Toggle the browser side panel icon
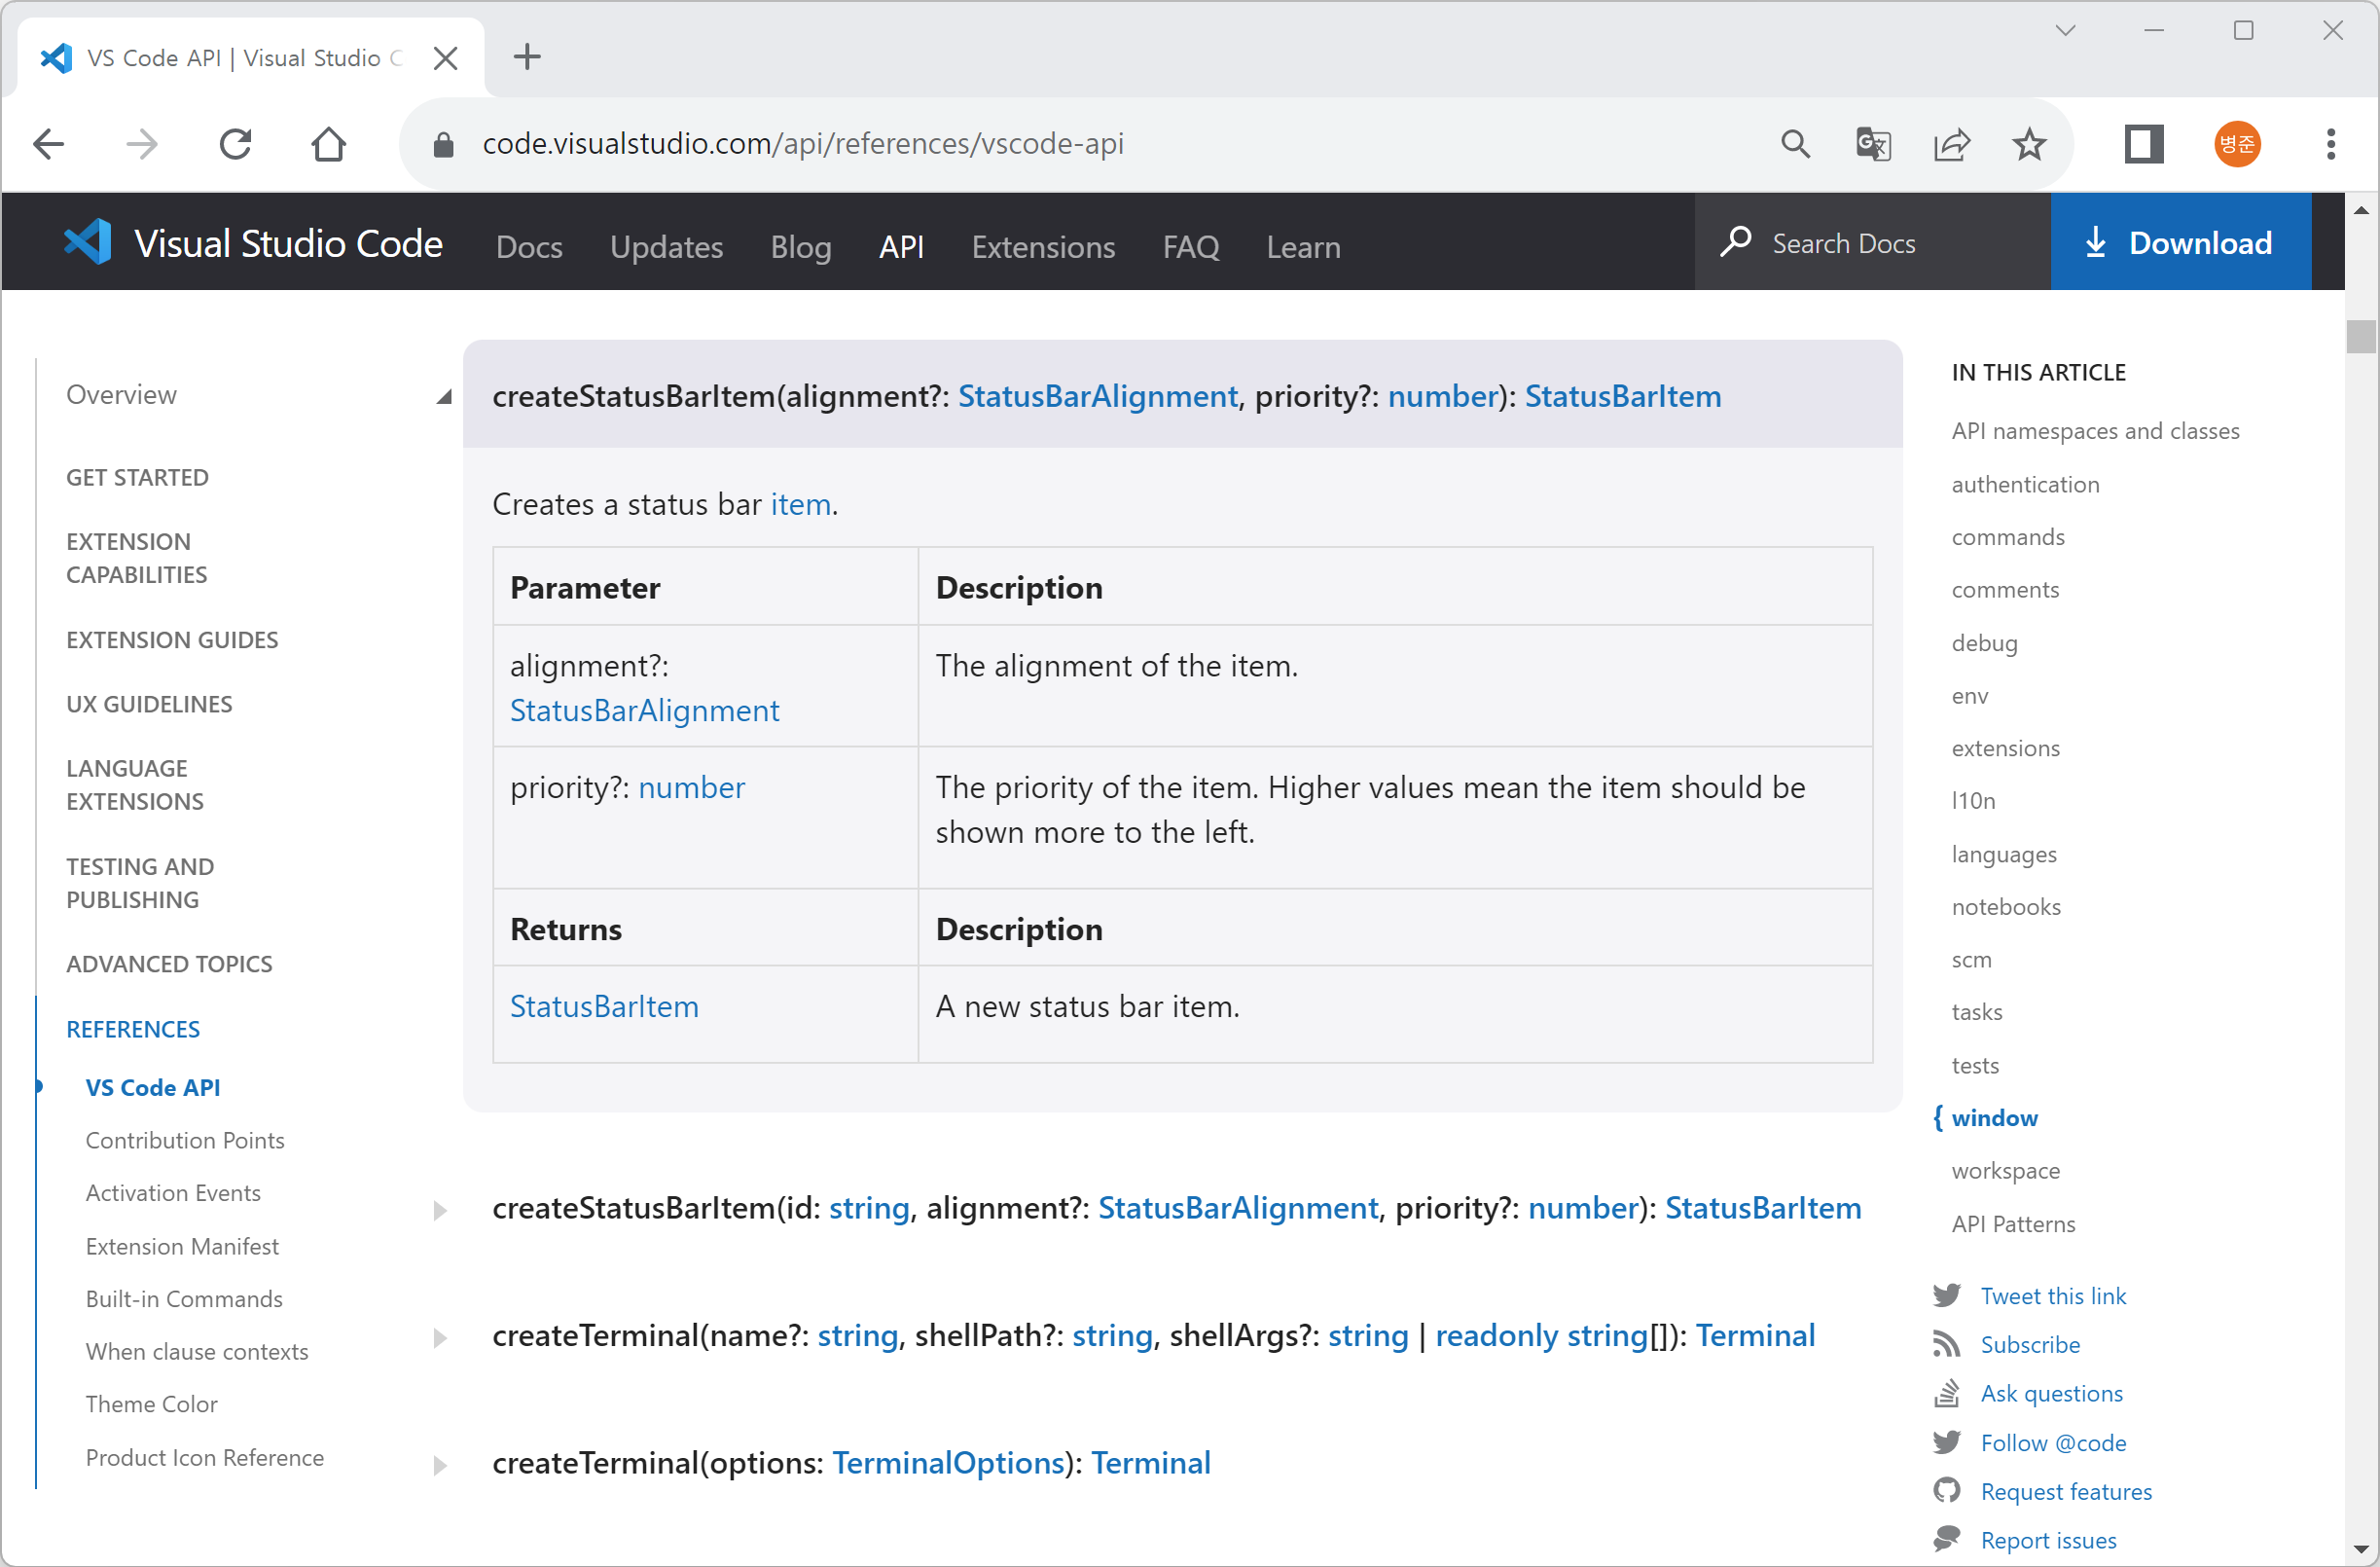Image resolution: width=2380 pixels, height=1567 pixels. pyautogui.click(x=2144, y=144)
